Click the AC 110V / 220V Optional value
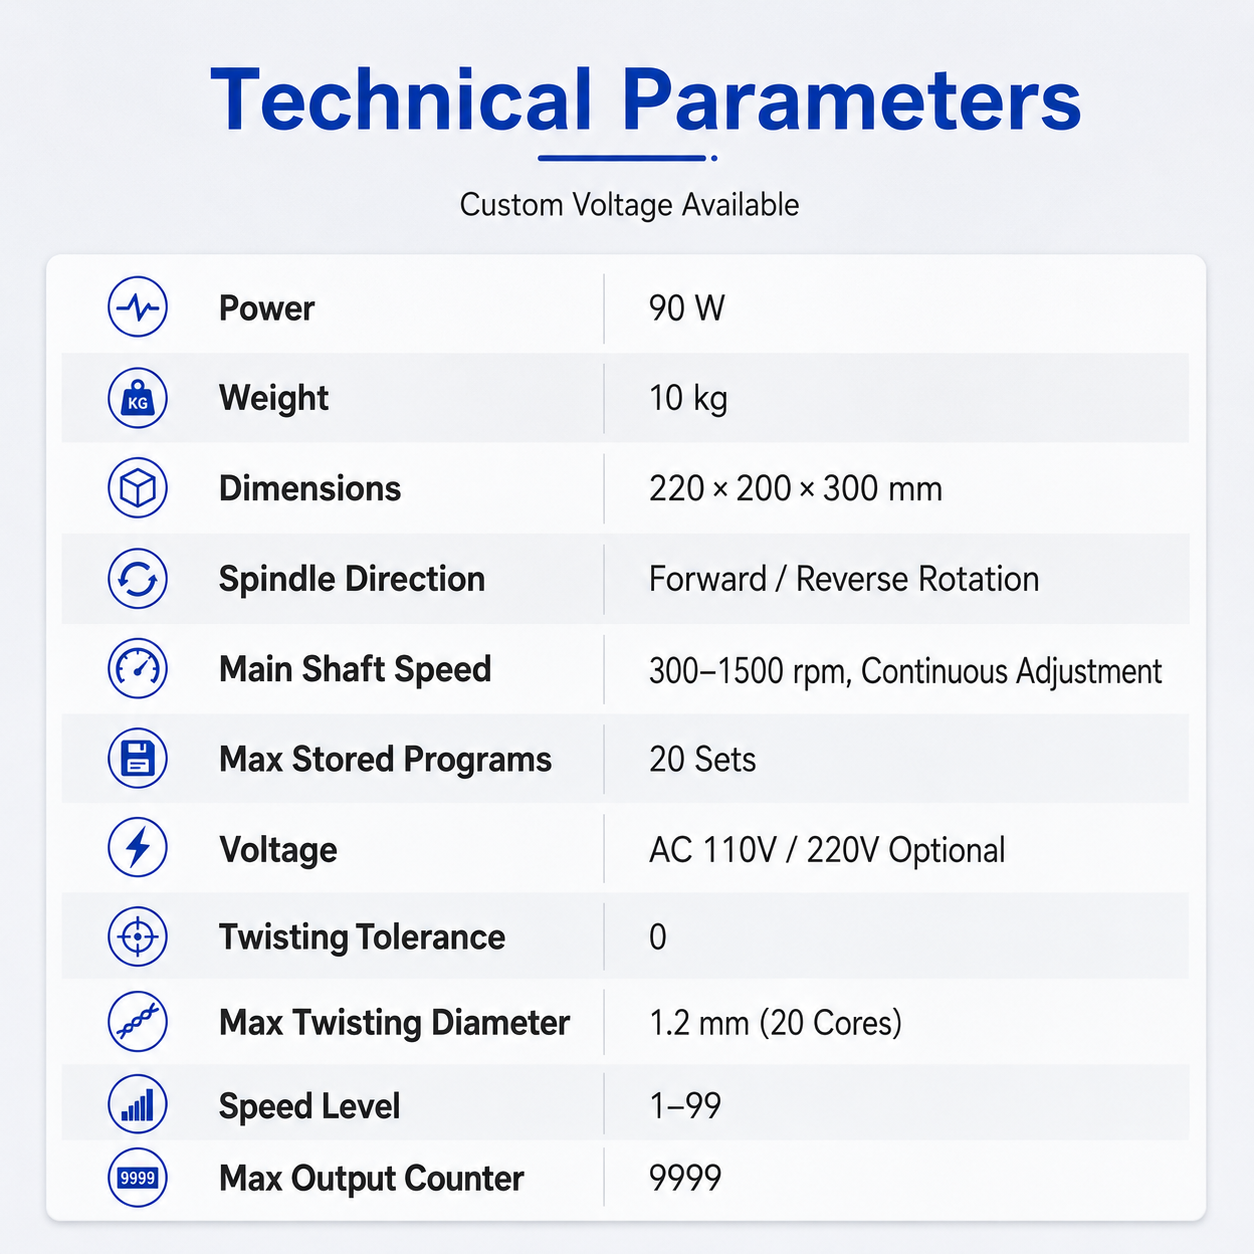The image size is (1254, 1254). pyautogui.click(x=827, y=850)
